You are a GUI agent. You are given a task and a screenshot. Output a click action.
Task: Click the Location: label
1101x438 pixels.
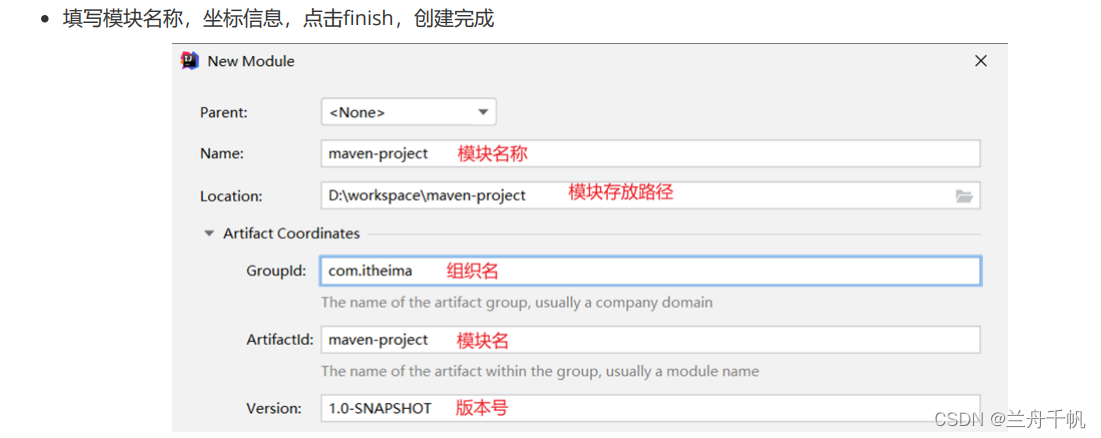point(231,197)
